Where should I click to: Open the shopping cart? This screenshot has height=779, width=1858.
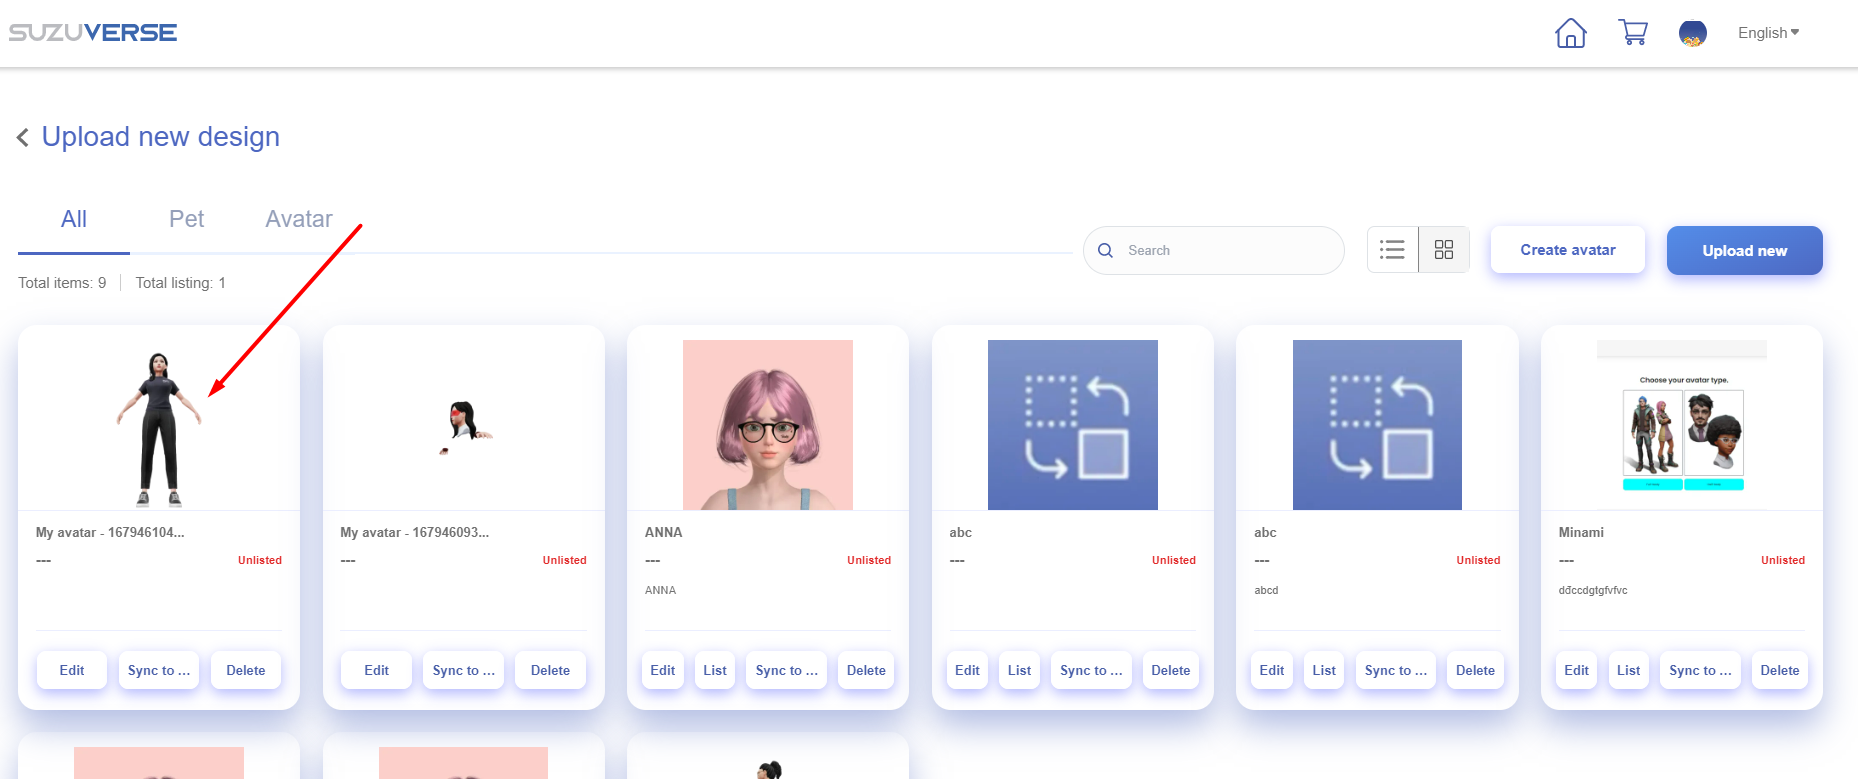[x=1633, y=33]
